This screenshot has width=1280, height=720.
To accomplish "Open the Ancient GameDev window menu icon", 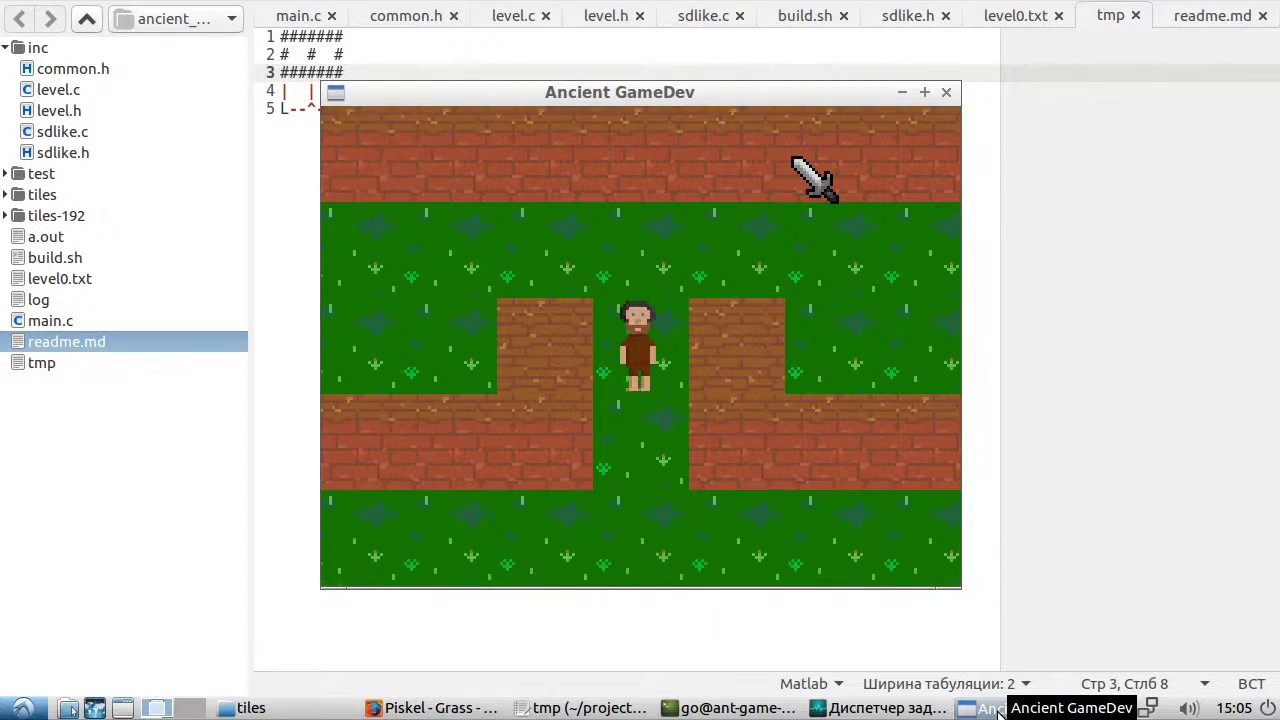I will tap(335, 93).
